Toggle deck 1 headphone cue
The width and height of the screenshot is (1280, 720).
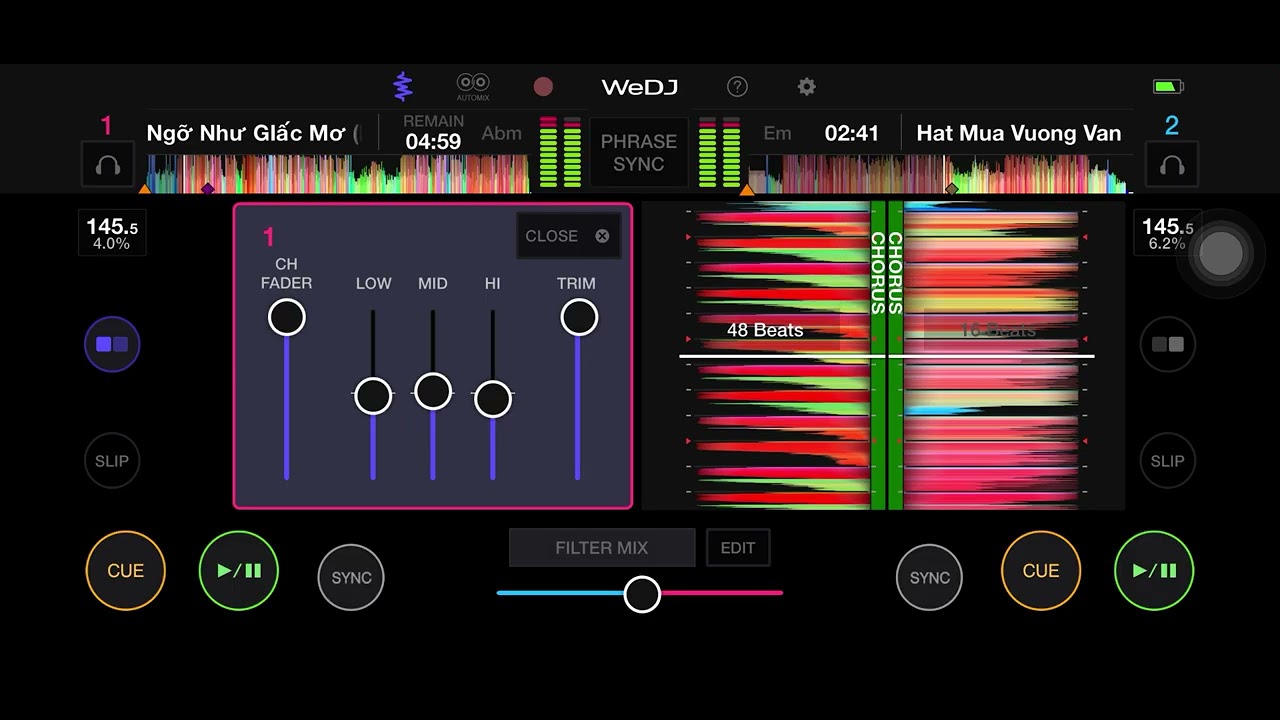108,166
